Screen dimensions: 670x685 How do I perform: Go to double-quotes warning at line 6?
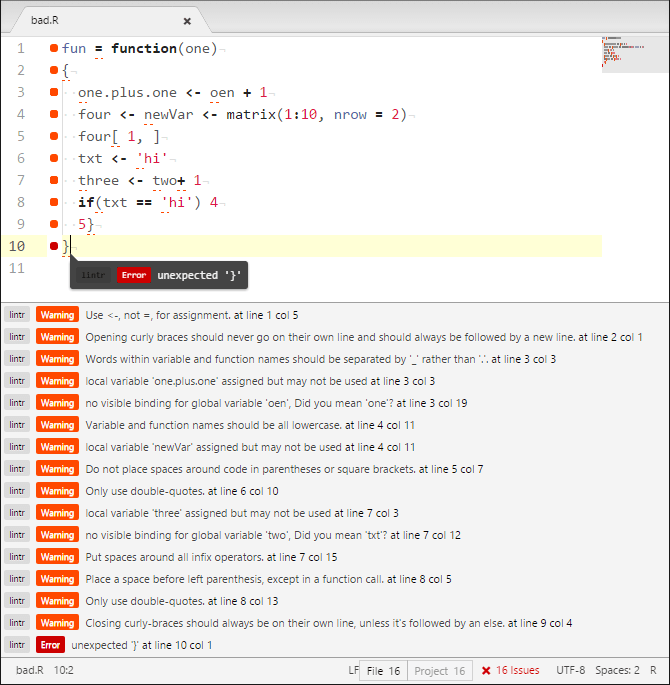(182, 491)
